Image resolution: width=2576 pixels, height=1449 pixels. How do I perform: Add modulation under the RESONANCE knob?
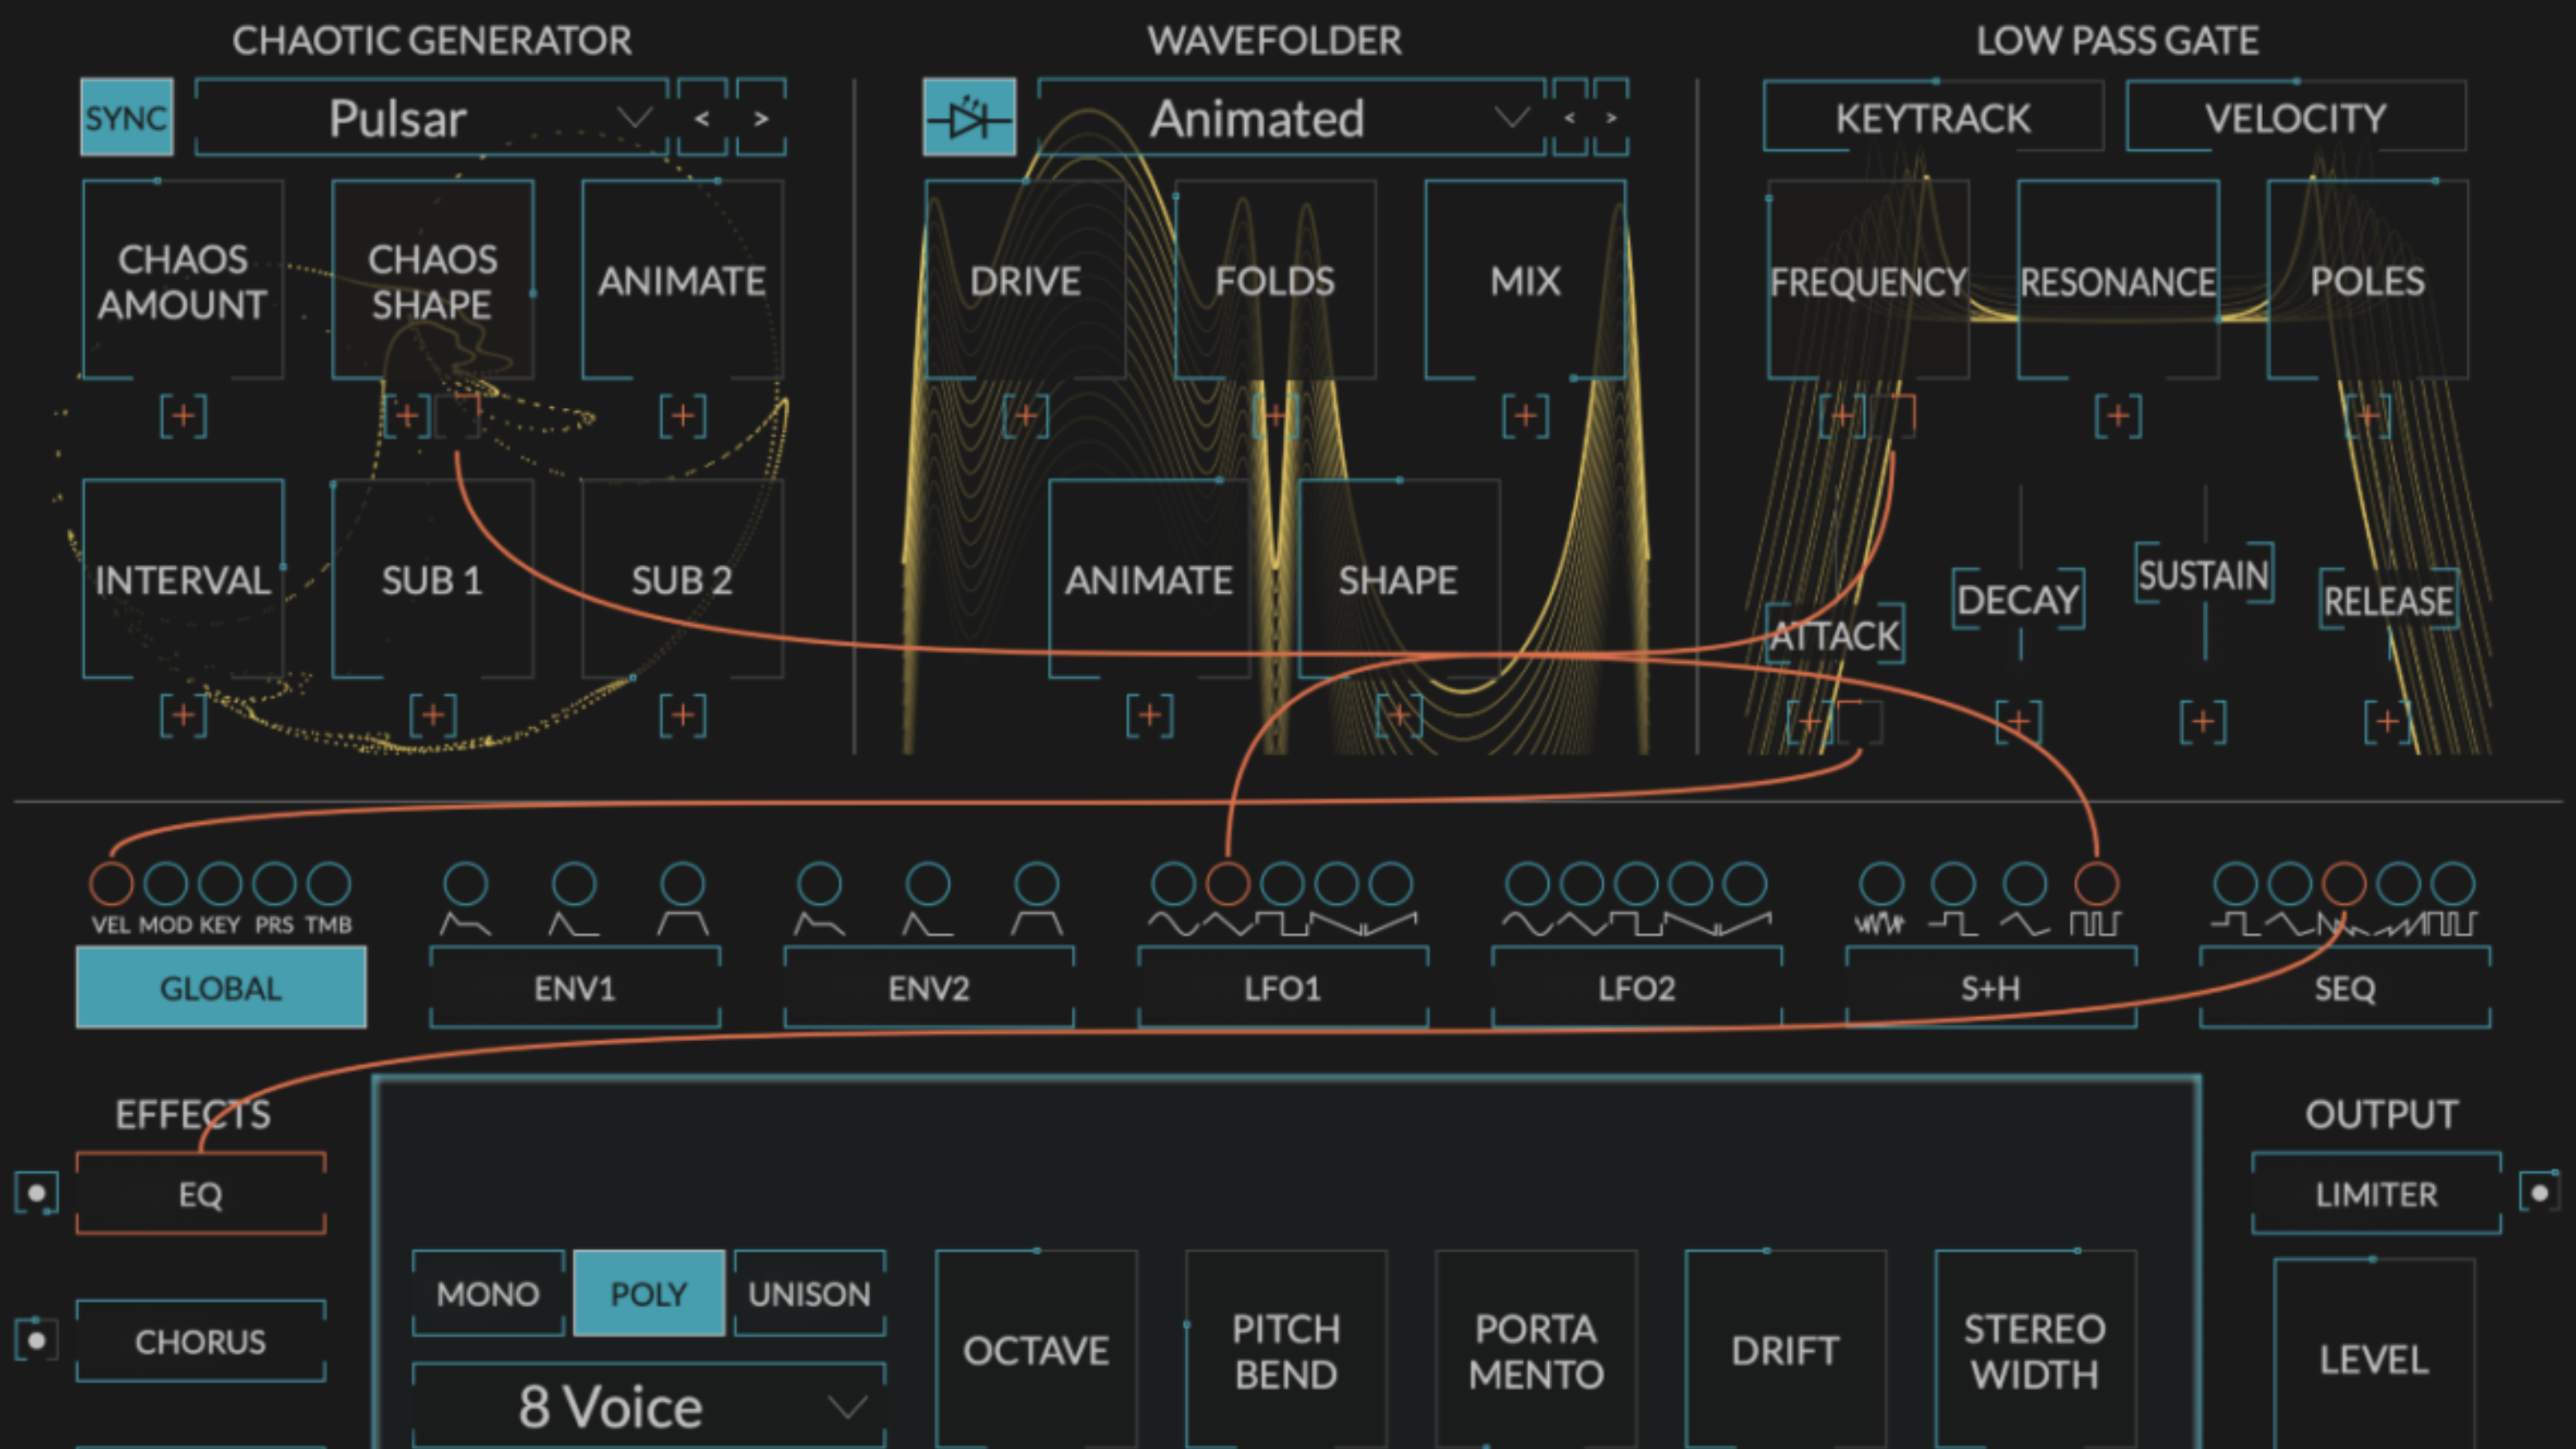2118,415
